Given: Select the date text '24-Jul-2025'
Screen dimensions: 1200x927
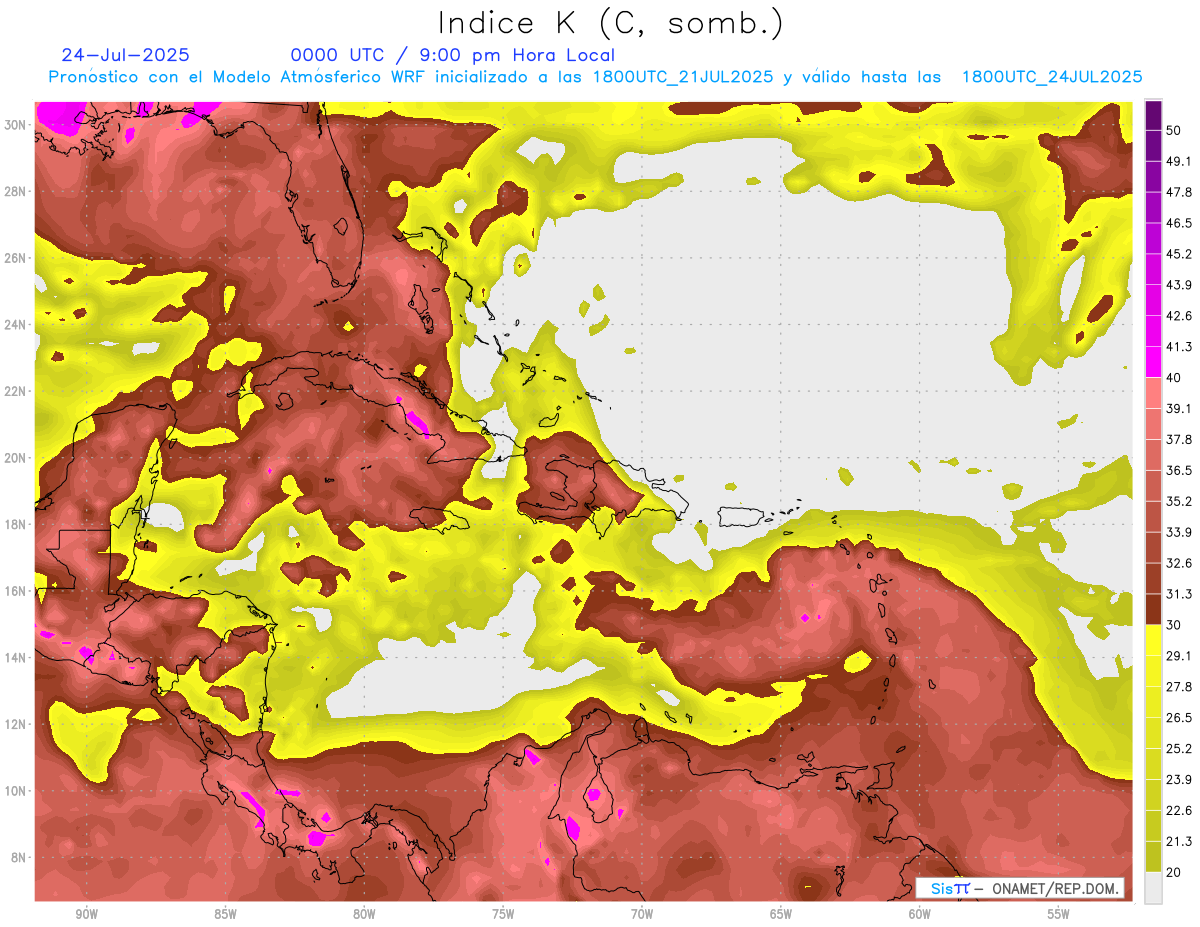Looking at the screenshot, I should pos(126,55).
